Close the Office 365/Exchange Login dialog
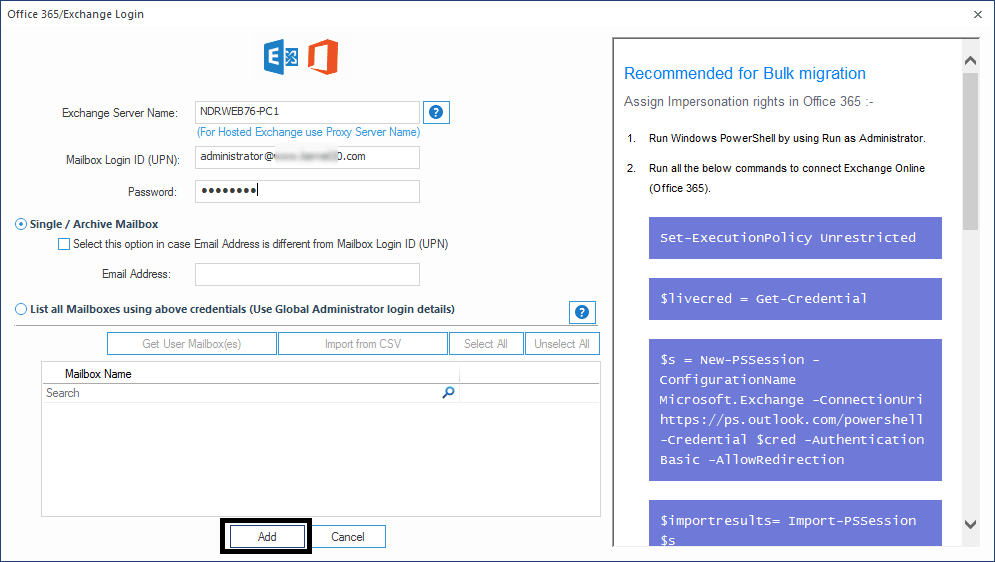995x562 pixels. point(978,14)
